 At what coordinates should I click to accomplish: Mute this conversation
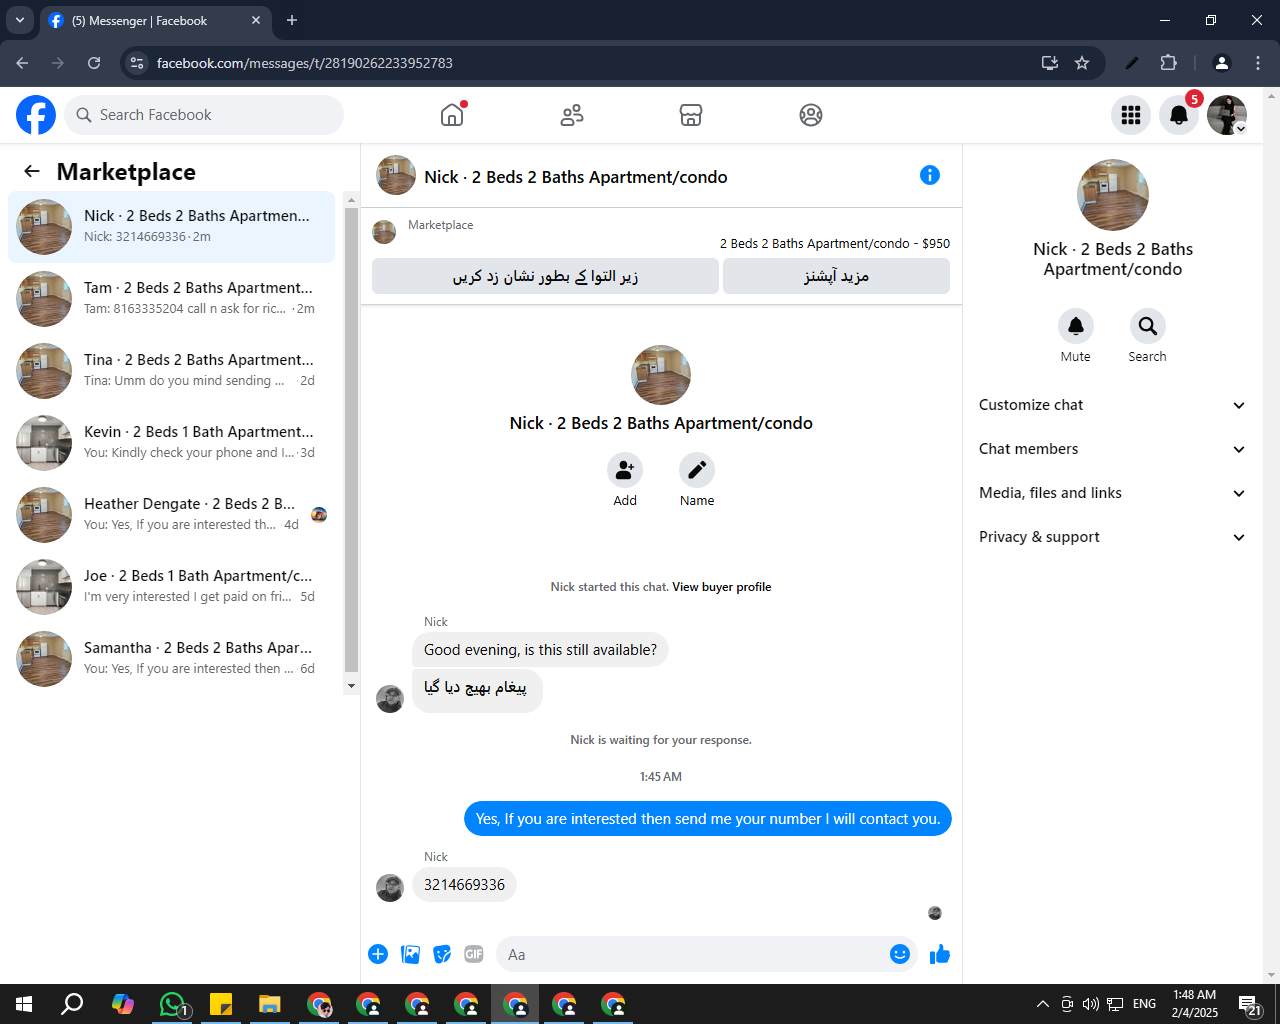click(x=1076, y=326)
